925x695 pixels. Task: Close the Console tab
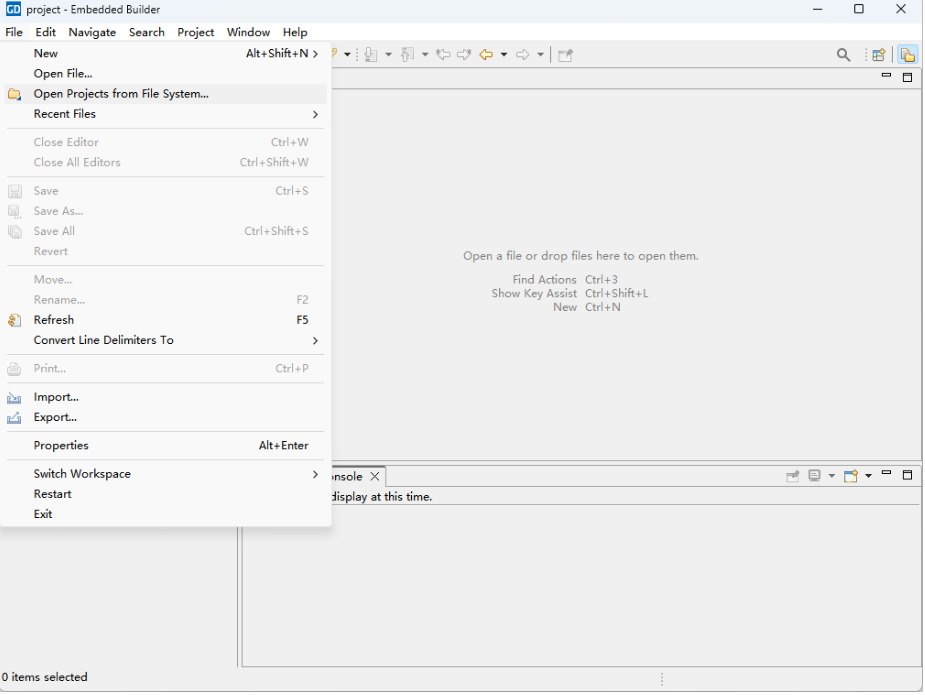[375, 477]
